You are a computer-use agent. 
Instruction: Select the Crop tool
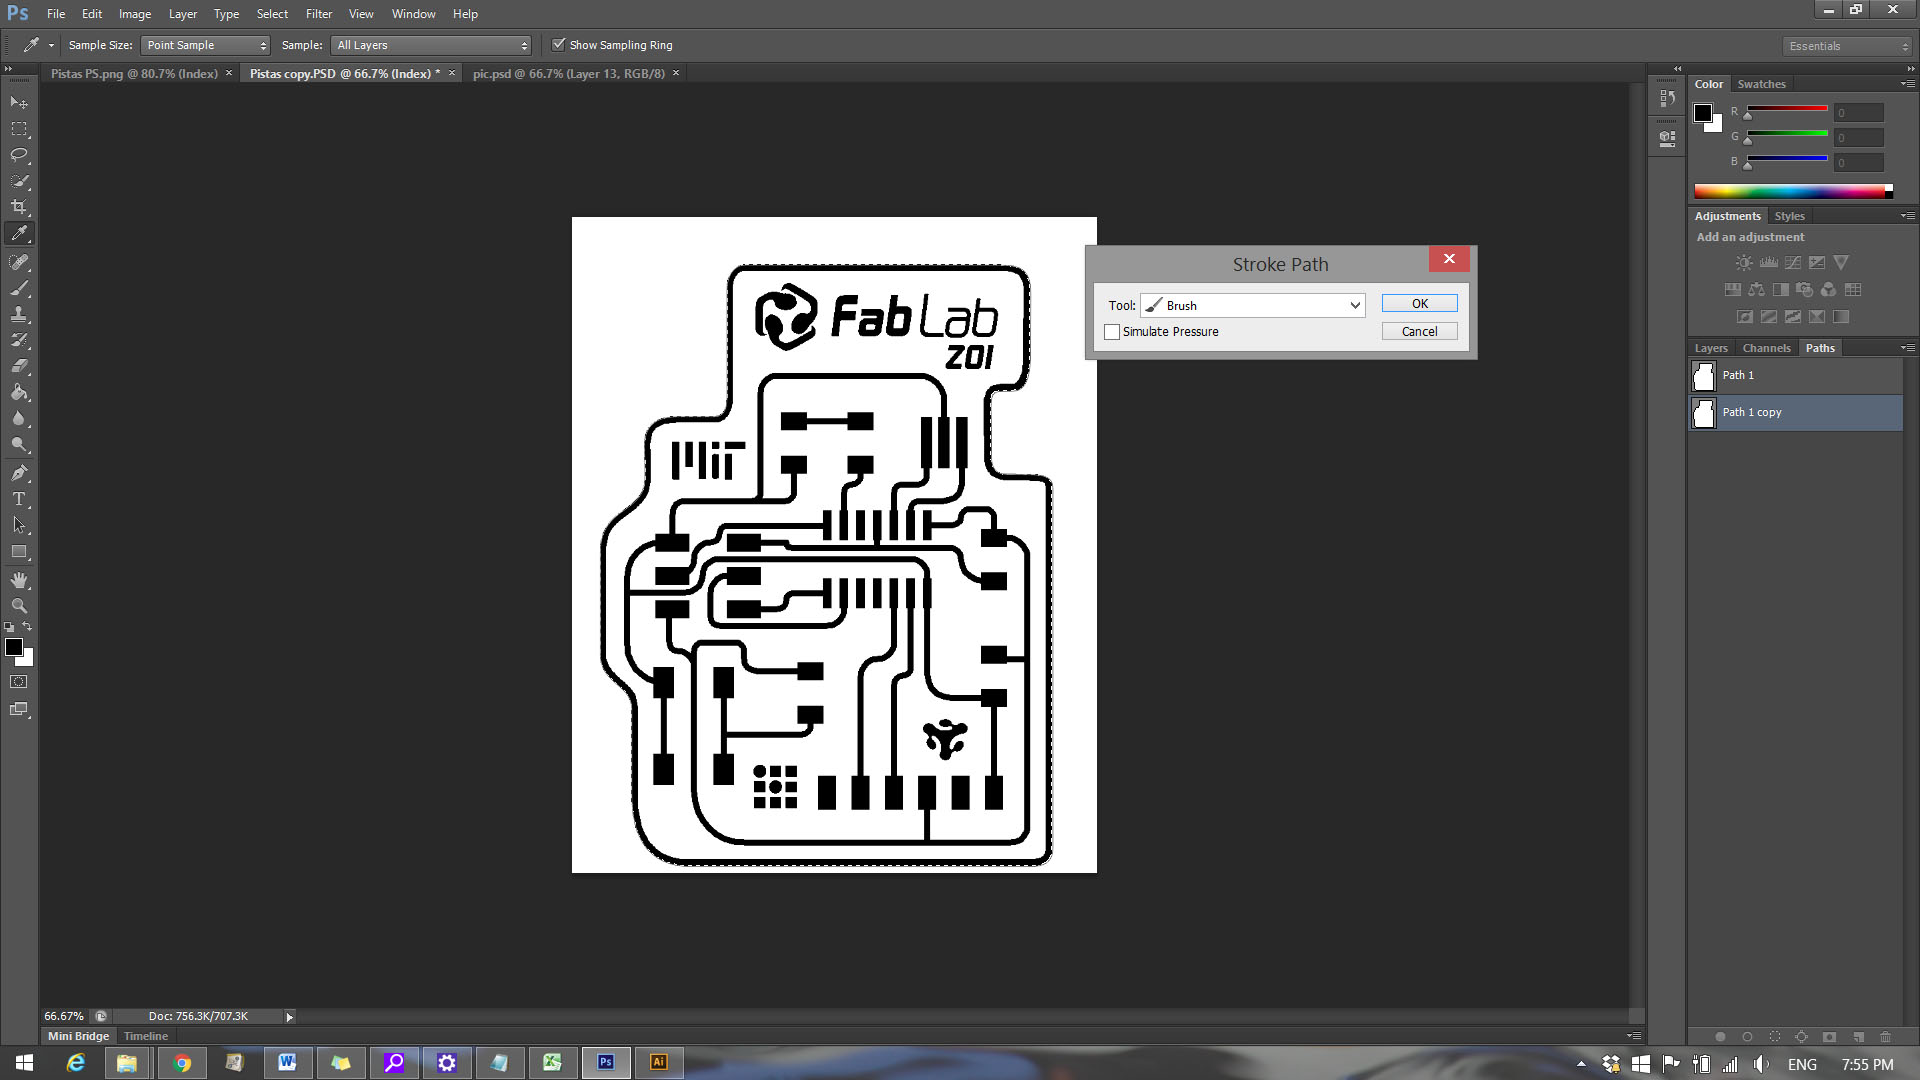click(19, 207)
